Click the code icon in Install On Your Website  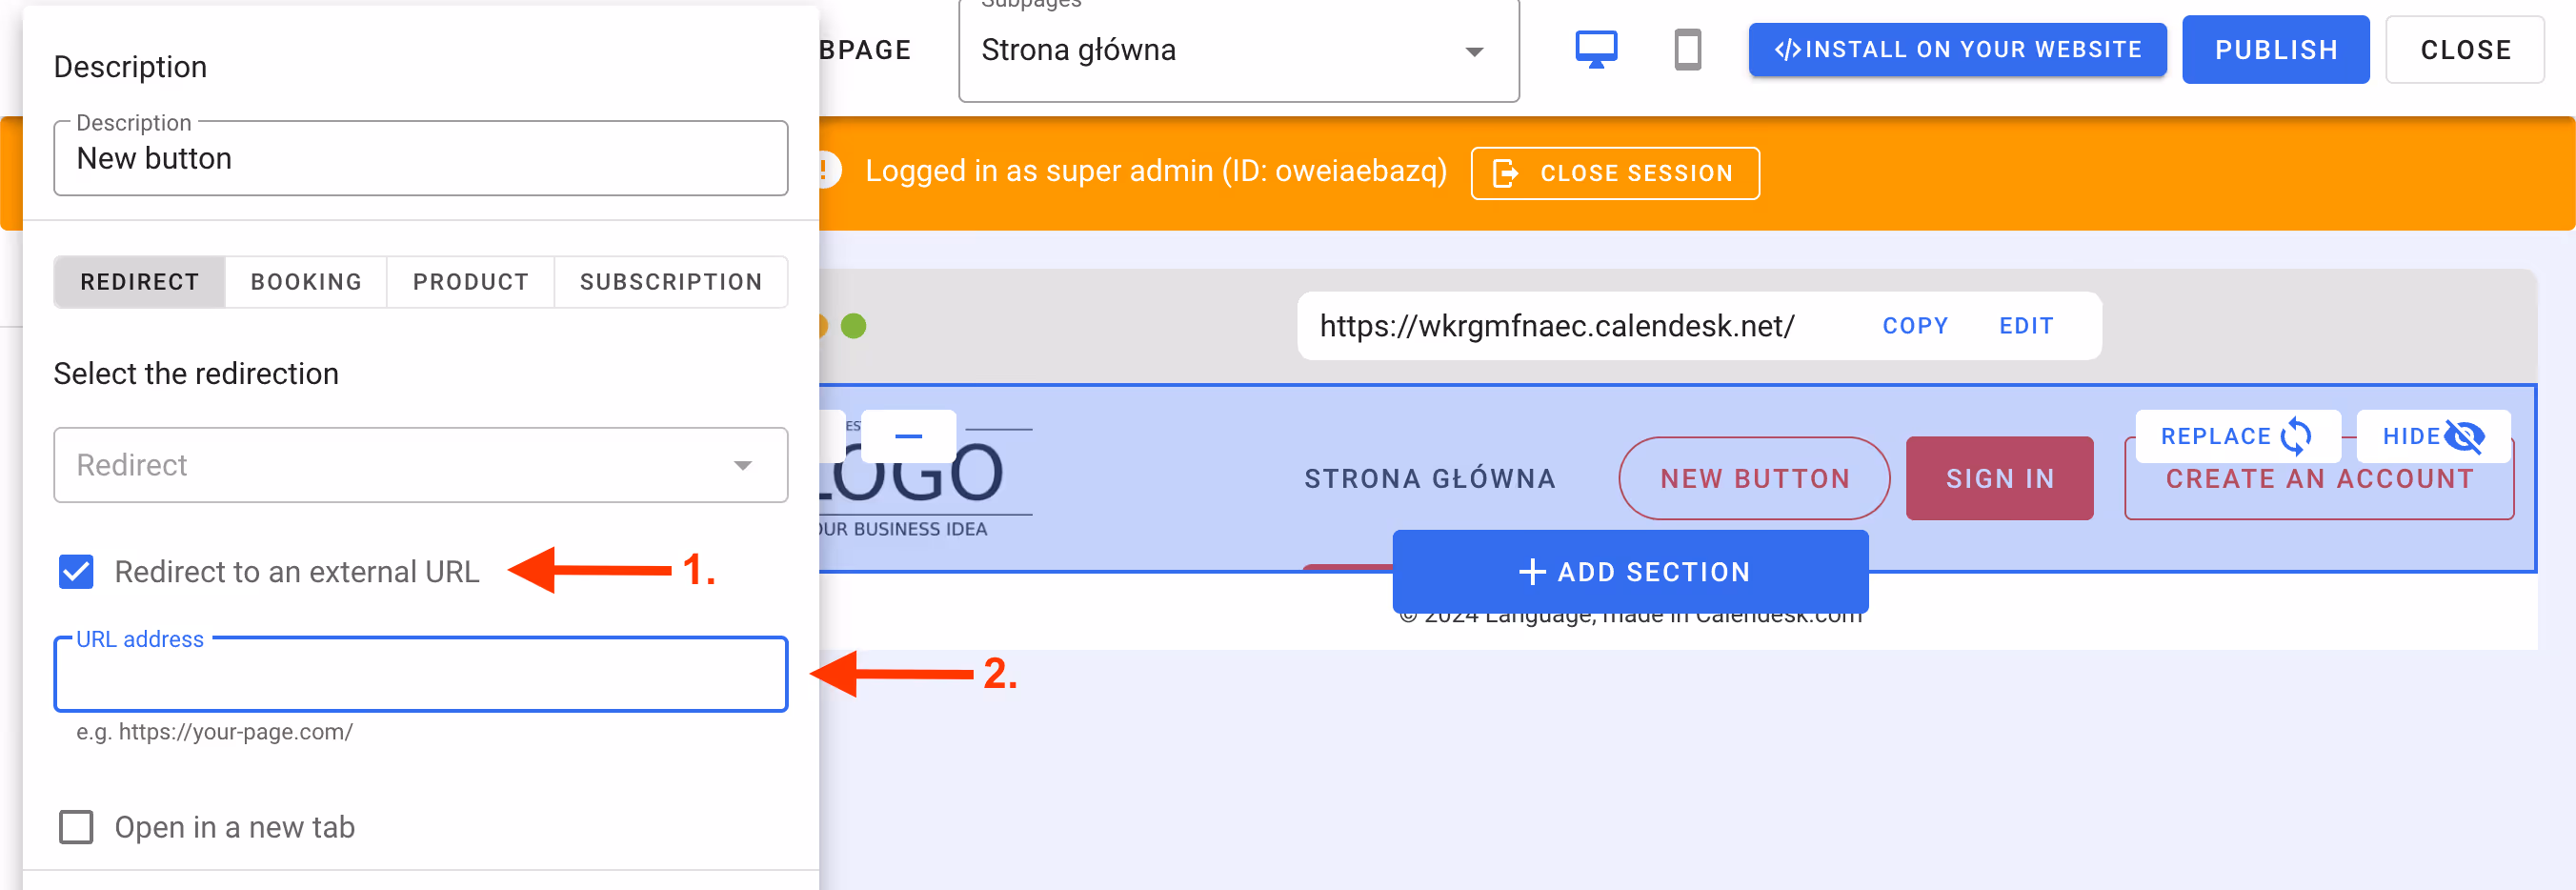1789,47
